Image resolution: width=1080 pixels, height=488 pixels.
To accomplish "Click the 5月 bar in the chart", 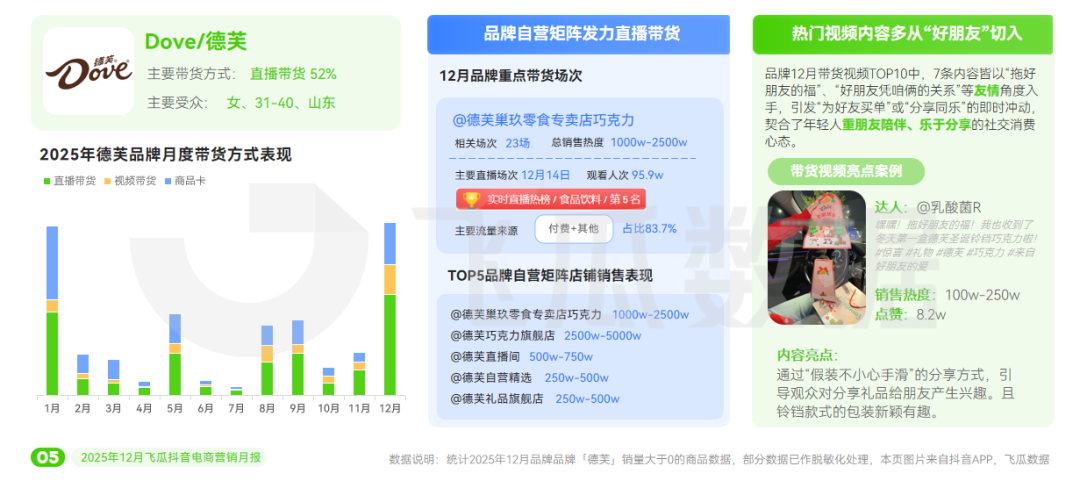I will click(175, 354).
